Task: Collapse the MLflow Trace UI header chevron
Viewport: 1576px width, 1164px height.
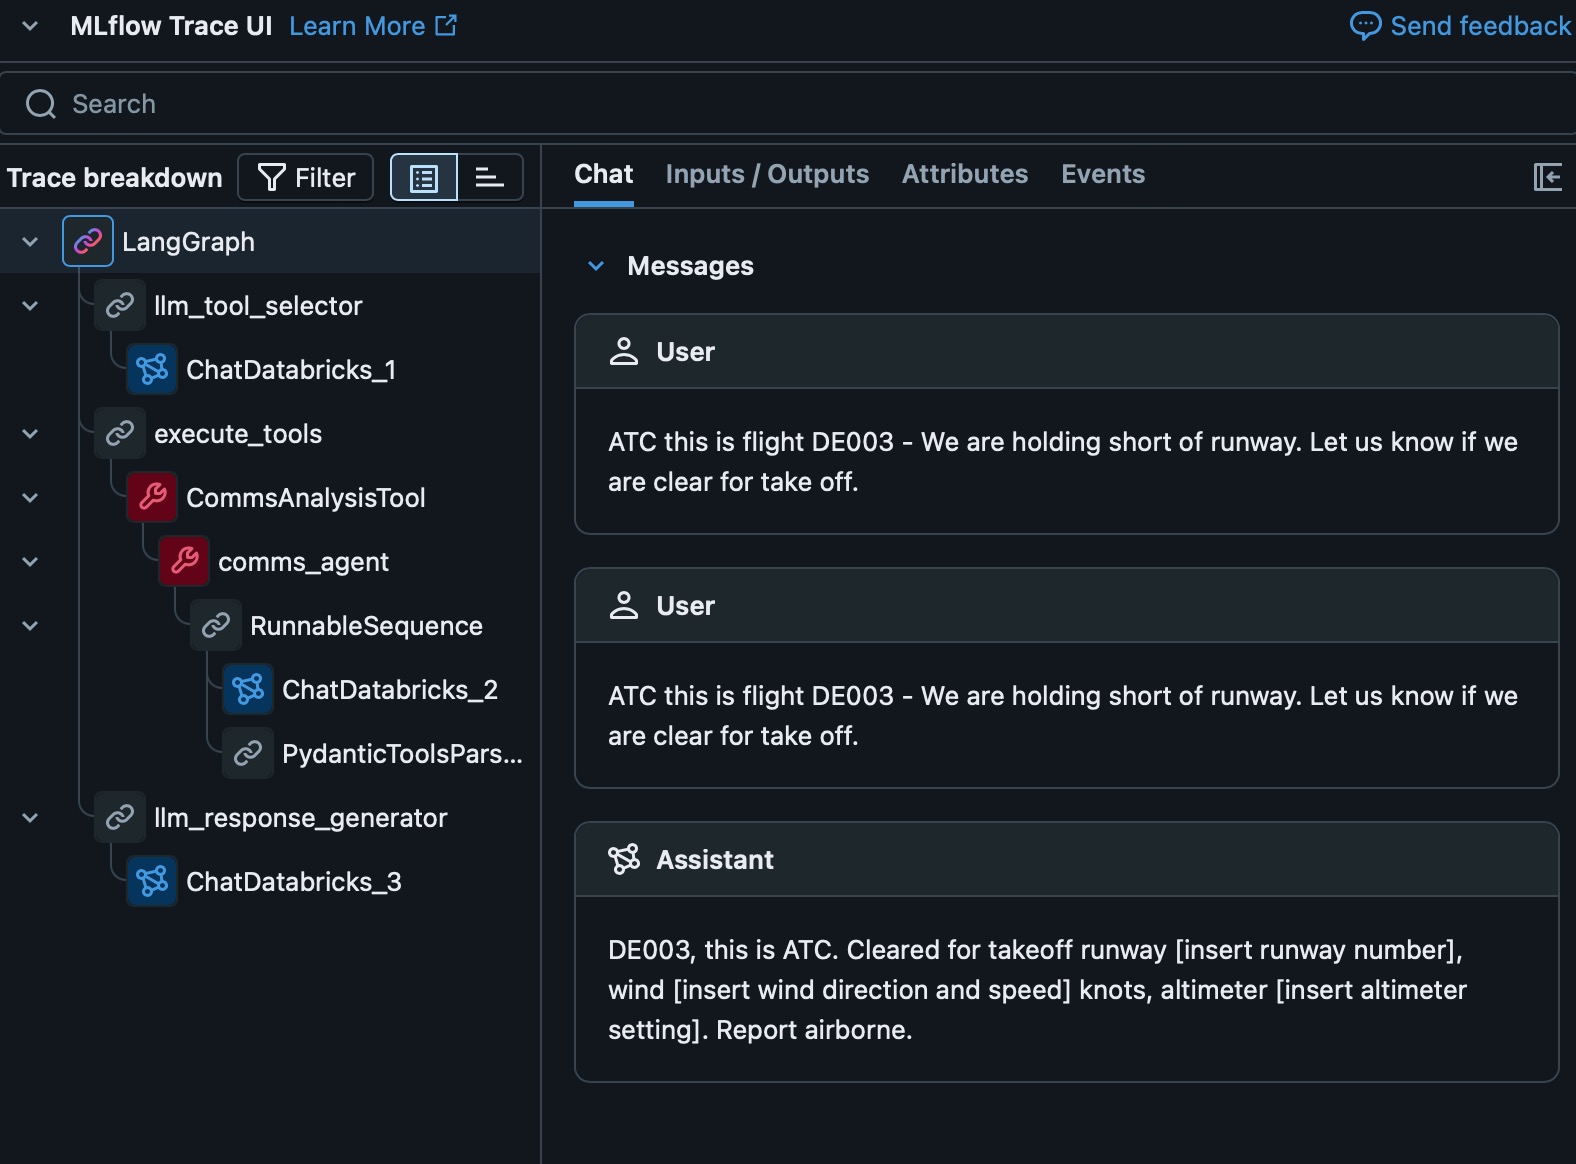Action: [30, 26]
